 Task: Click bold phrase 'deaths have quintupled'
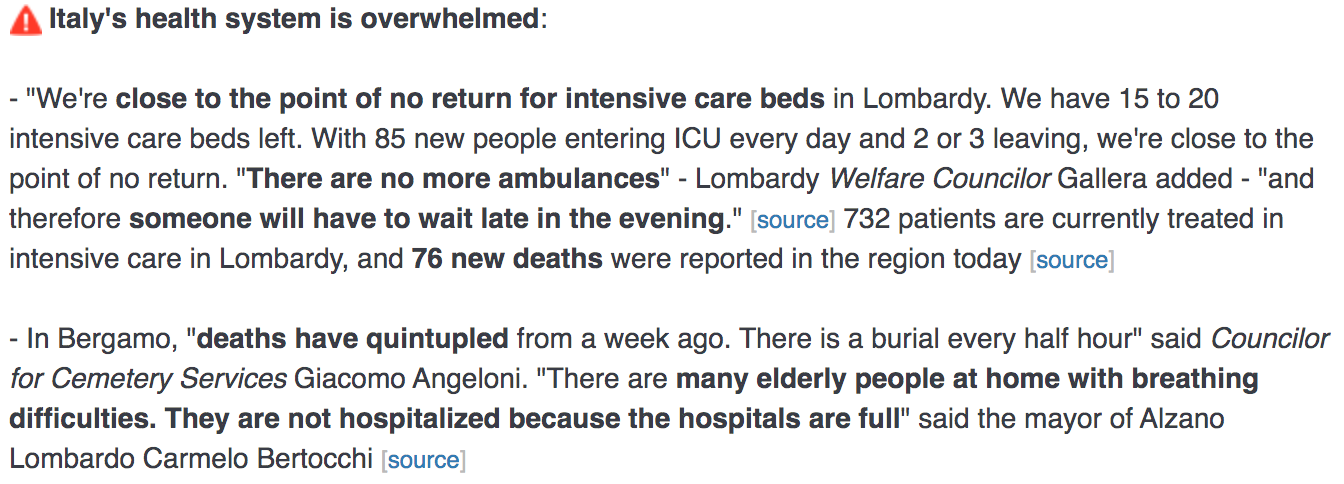(x=353, y=339)
